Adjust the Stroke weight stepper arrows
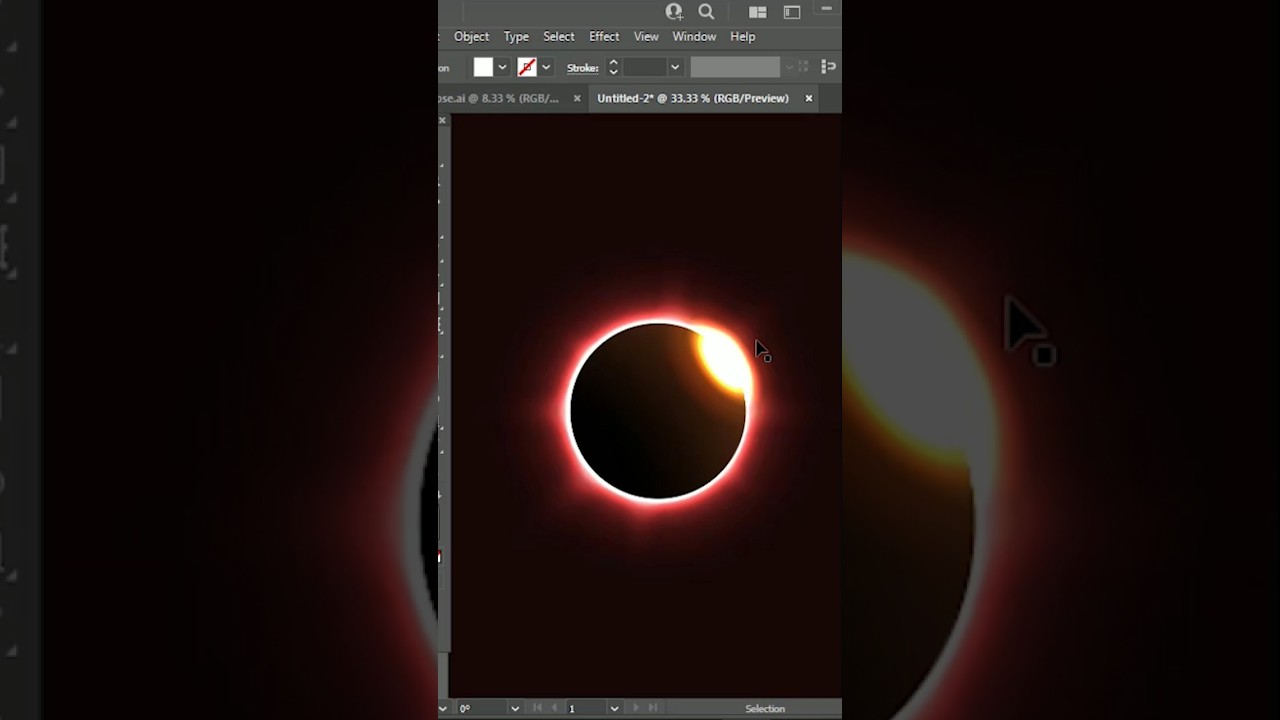 613,67
